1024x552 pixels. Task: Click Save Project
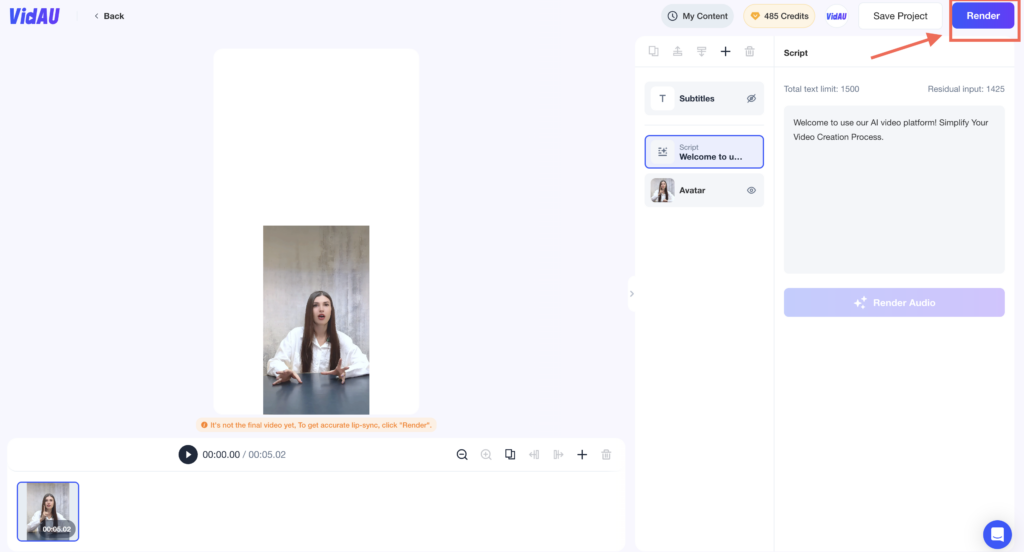(900, 16)
